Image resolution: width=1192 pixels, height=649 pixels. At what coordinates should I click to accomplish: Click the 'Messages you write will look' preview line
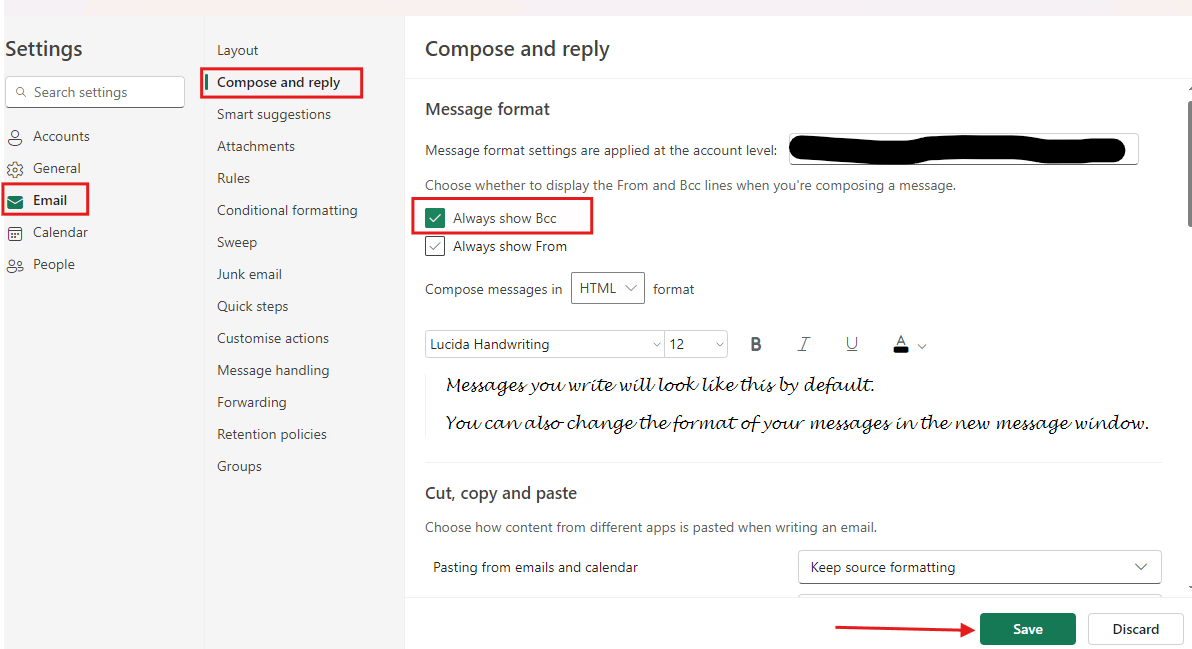point(660,385)
